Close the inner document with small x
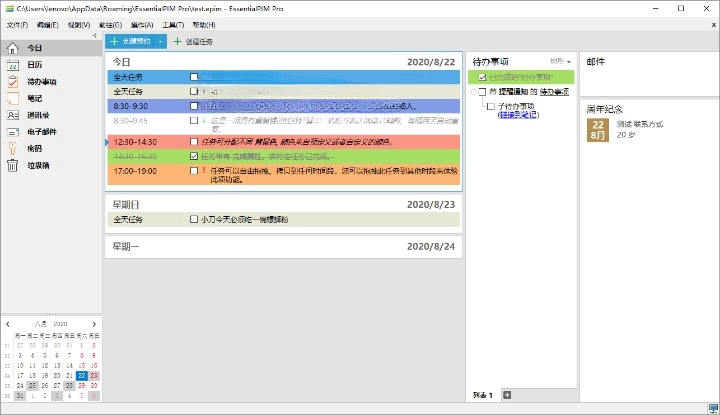This screenshot has width=720, height=415. click(714, 25)
